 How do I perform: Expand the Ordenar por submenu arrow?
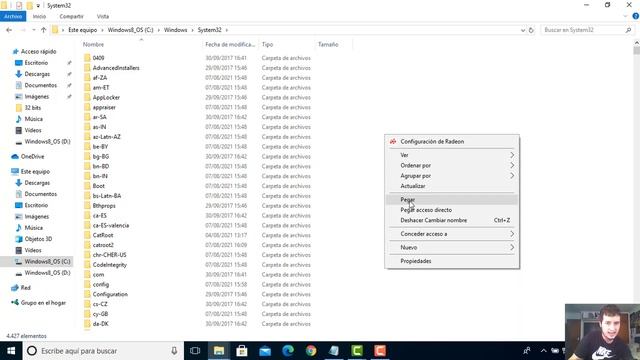(512, 165)
